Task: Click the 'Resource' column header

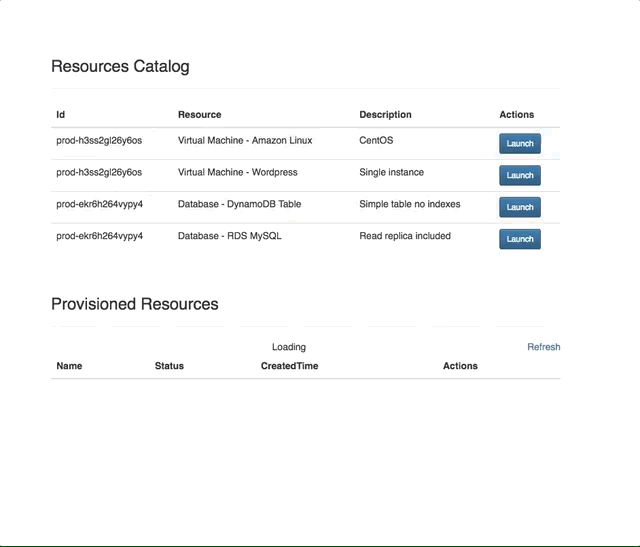Action: pyautogui.click(x=200, y=115)
